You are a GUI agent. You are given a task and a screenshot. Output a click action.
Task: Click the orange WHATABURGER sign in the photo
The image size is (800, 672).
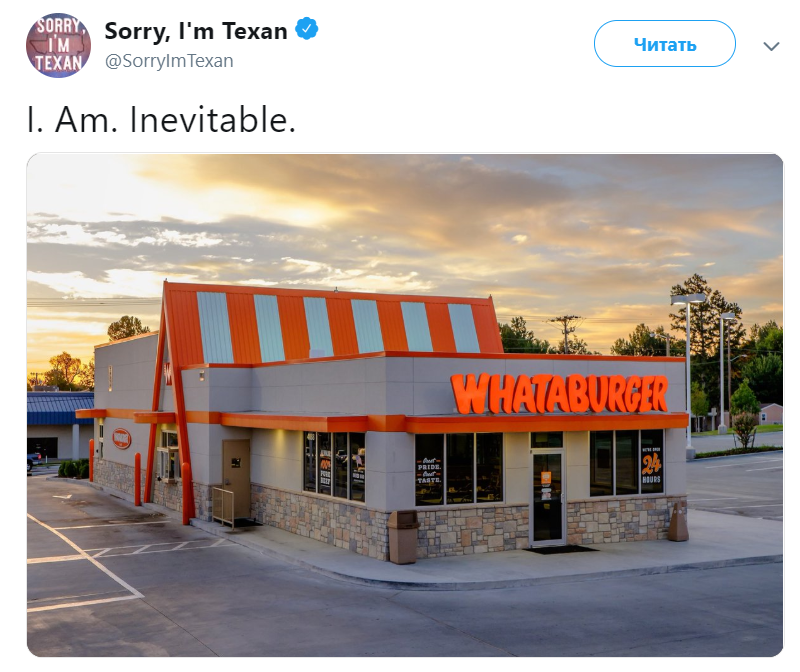pos(560,394)
